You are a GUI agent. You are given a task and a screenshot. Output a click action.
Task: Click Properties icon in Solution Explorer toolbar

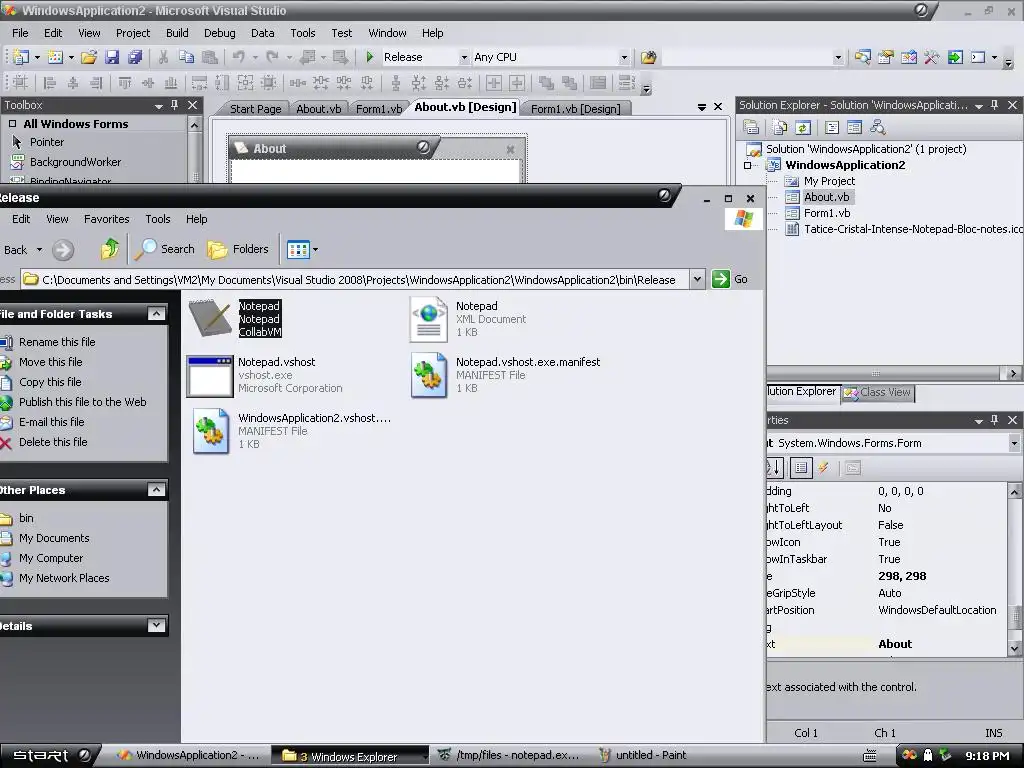click(x=751, y=127)
